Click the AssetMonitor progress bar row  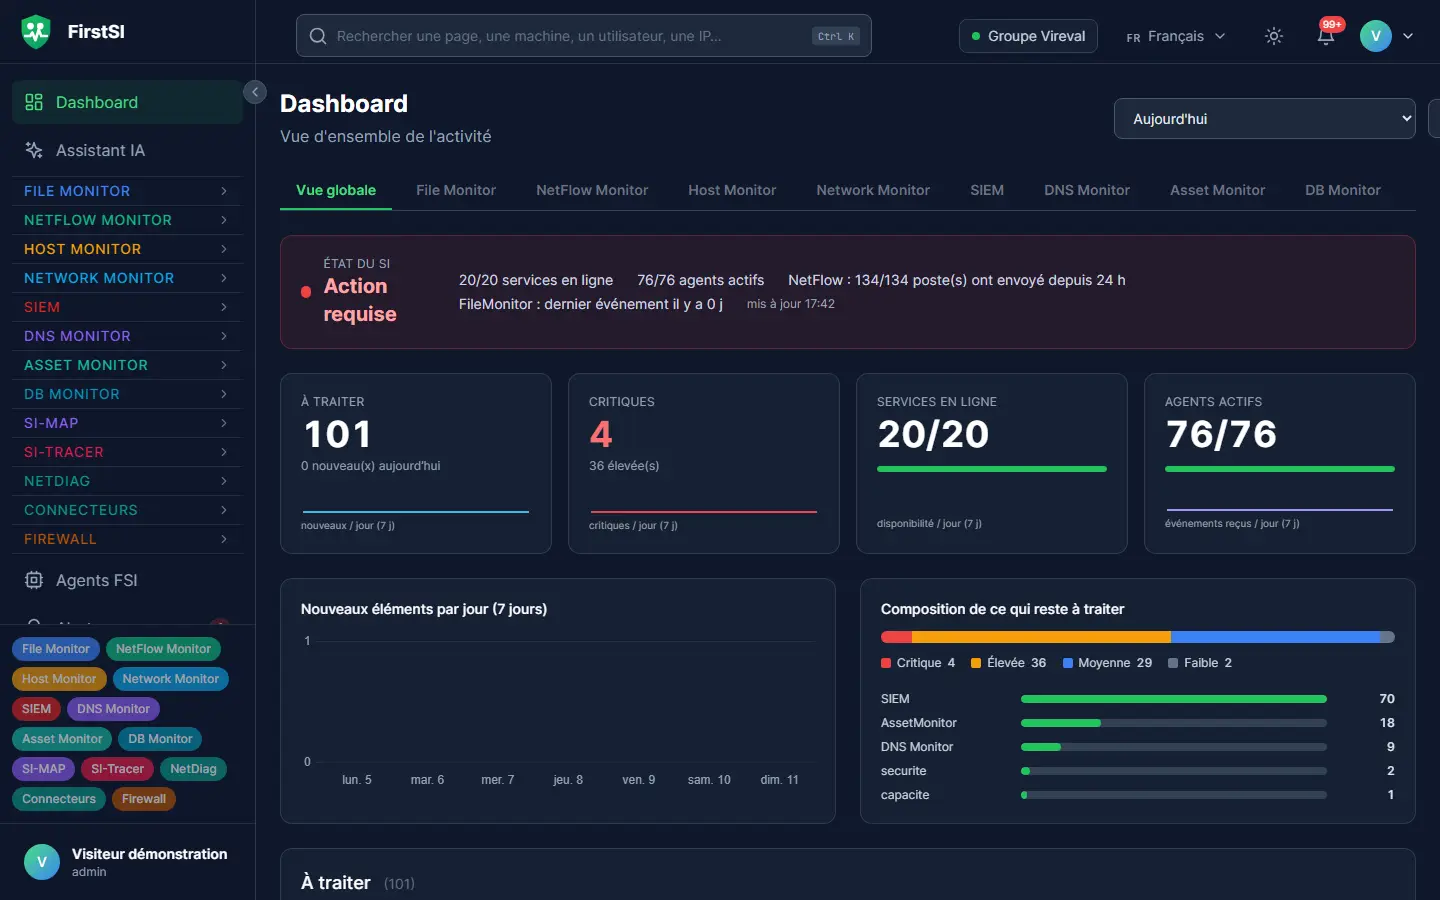click(1138, 723)
